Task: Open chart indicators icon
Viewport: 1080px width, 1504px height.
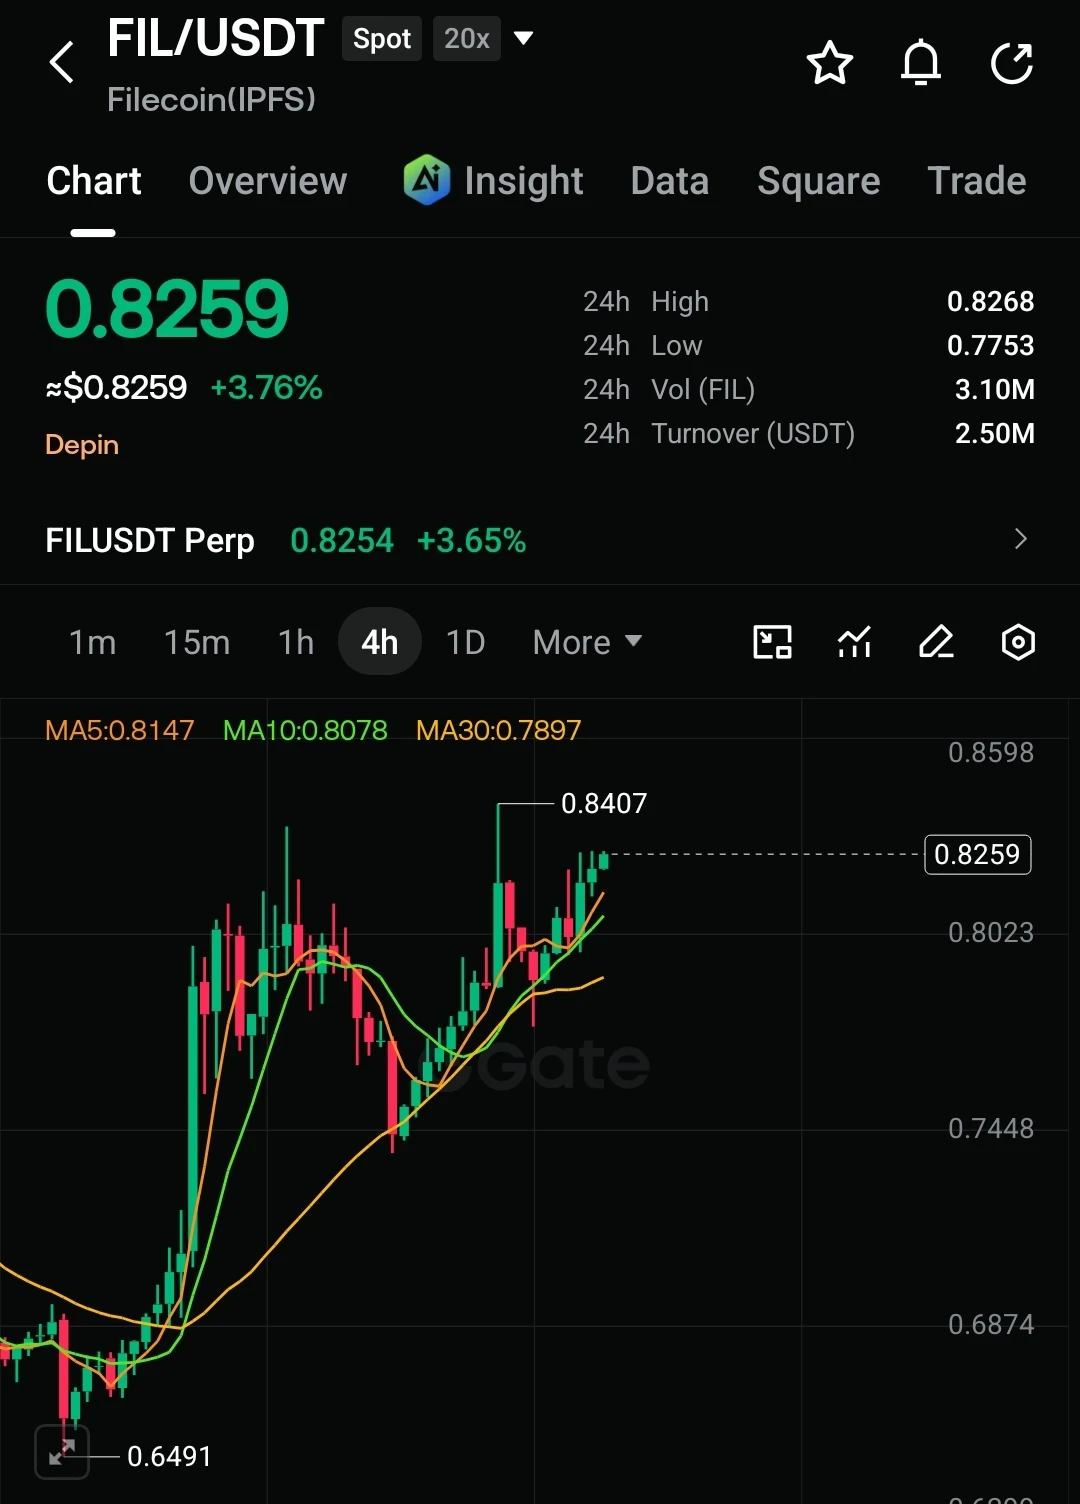Action: click(854, 642)
